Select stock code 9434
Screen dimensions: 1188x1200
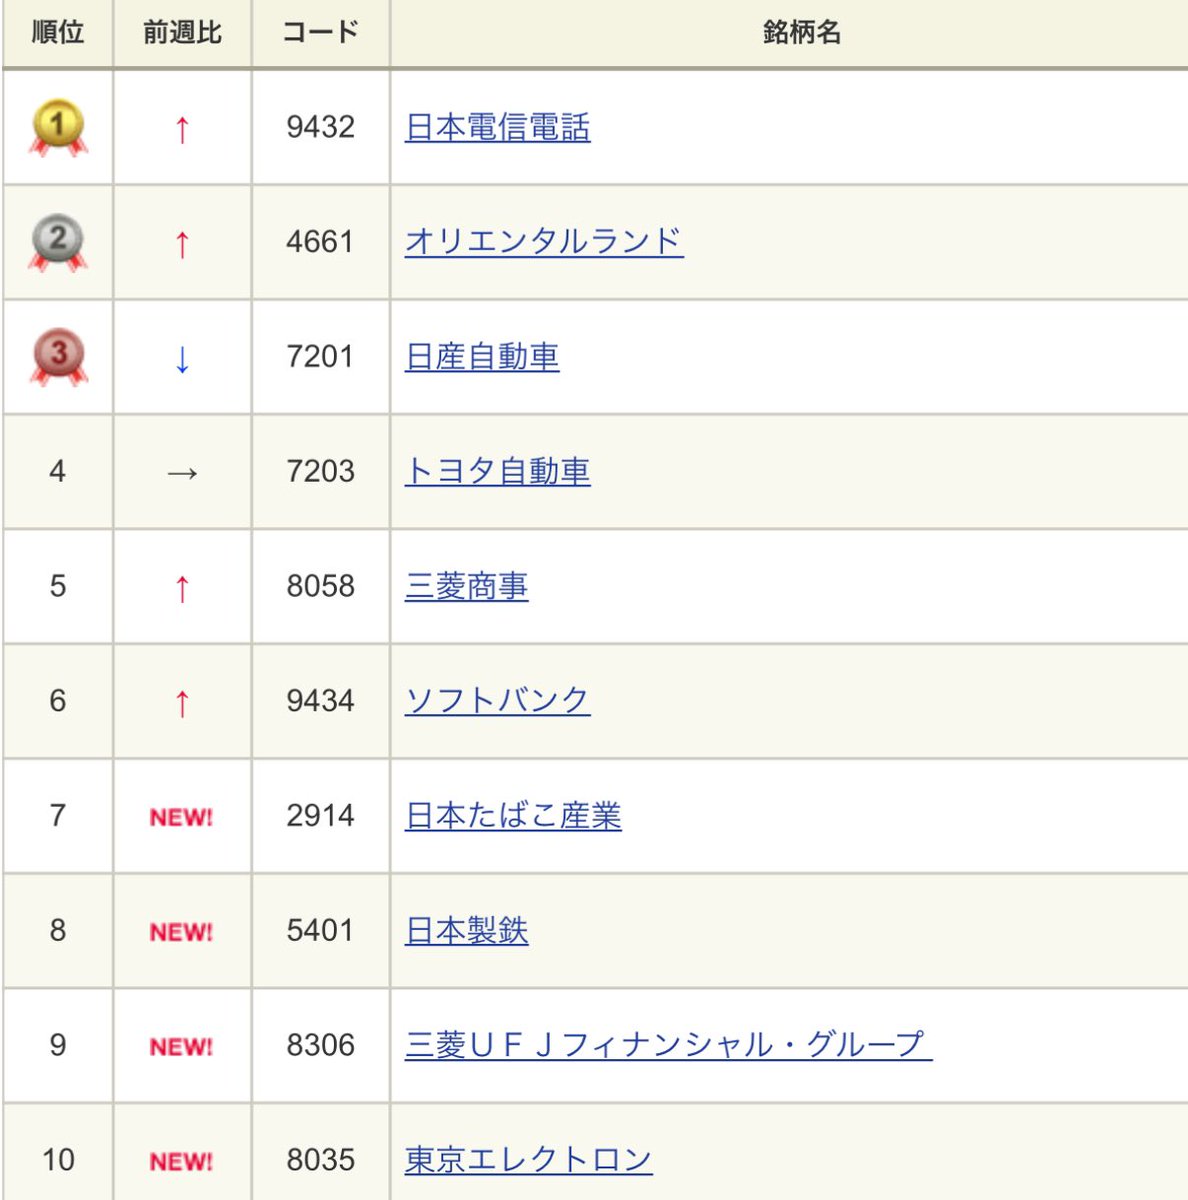[x=320, y=701]
